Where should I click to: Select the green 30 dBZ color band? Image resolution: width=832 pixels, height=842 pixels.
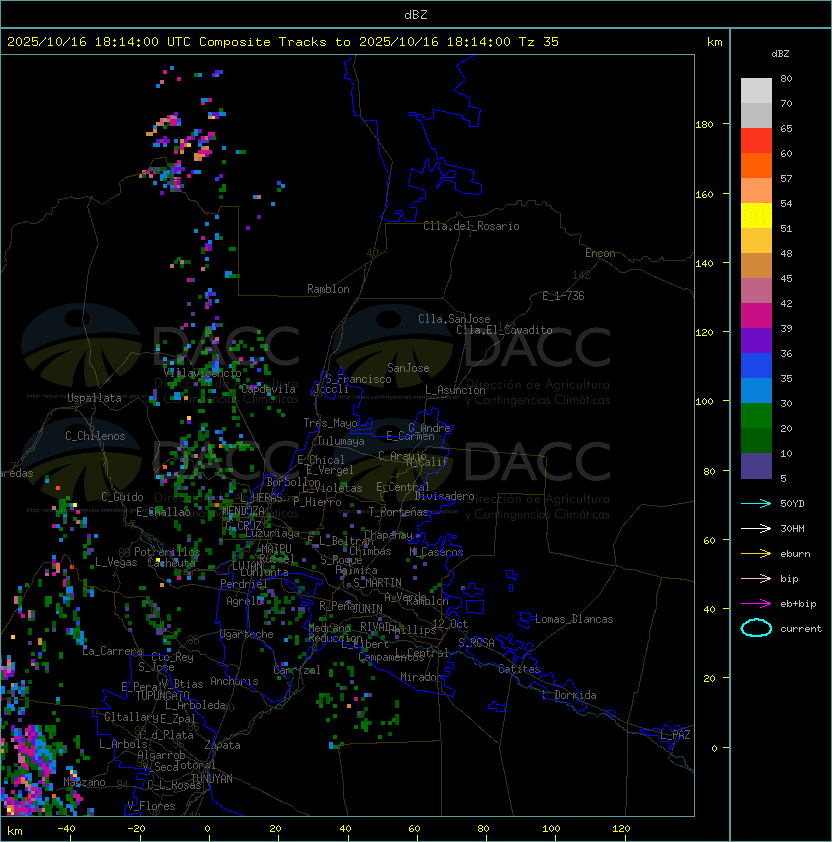756,416
